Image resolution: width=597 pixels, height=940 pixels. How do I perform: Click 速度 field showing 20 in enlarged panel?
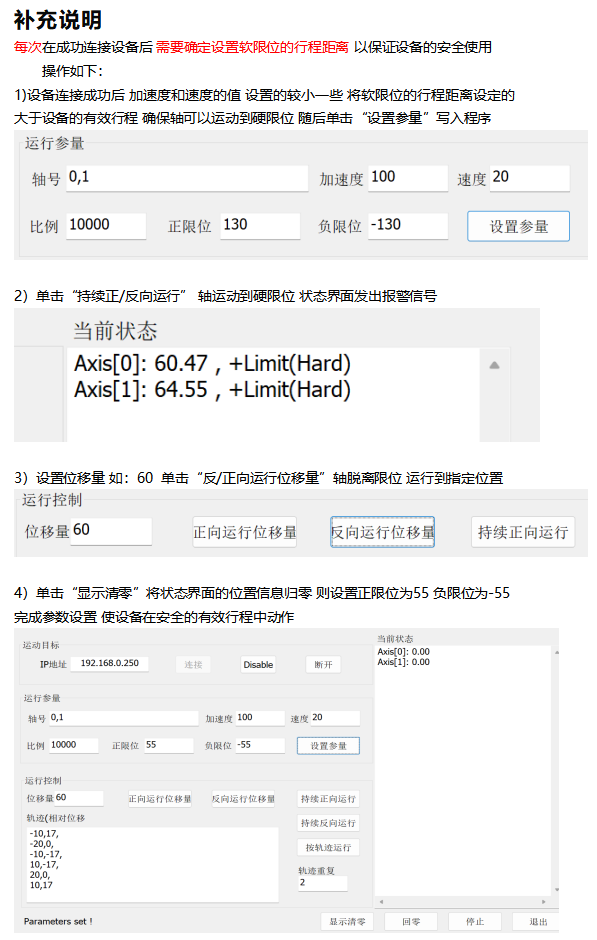(530, 179)
